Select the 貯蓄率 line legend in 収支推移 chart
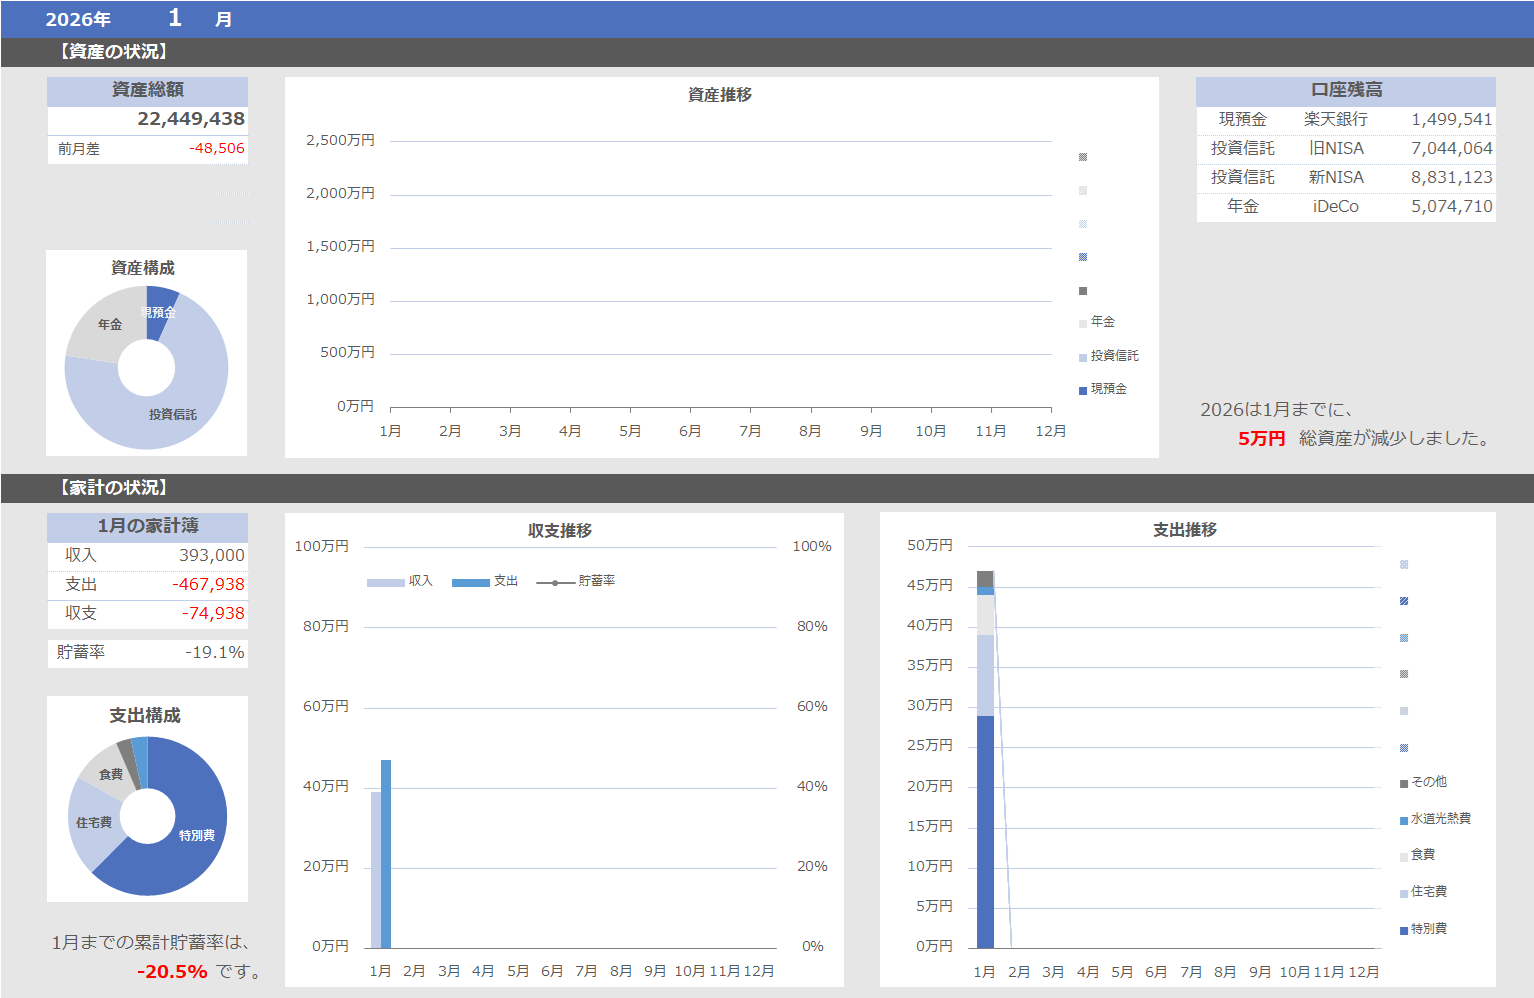 (x=577, y=581)
